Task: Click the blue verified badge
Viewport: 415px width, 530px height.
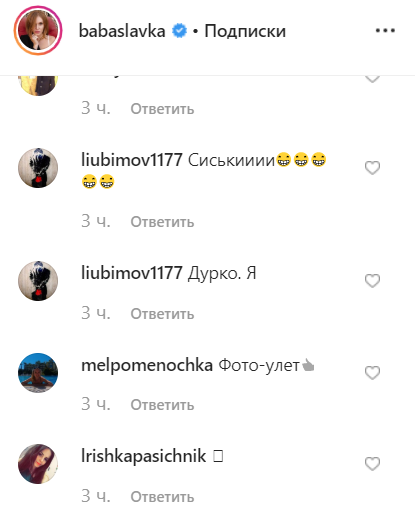Action: click(x=179, y=31)
